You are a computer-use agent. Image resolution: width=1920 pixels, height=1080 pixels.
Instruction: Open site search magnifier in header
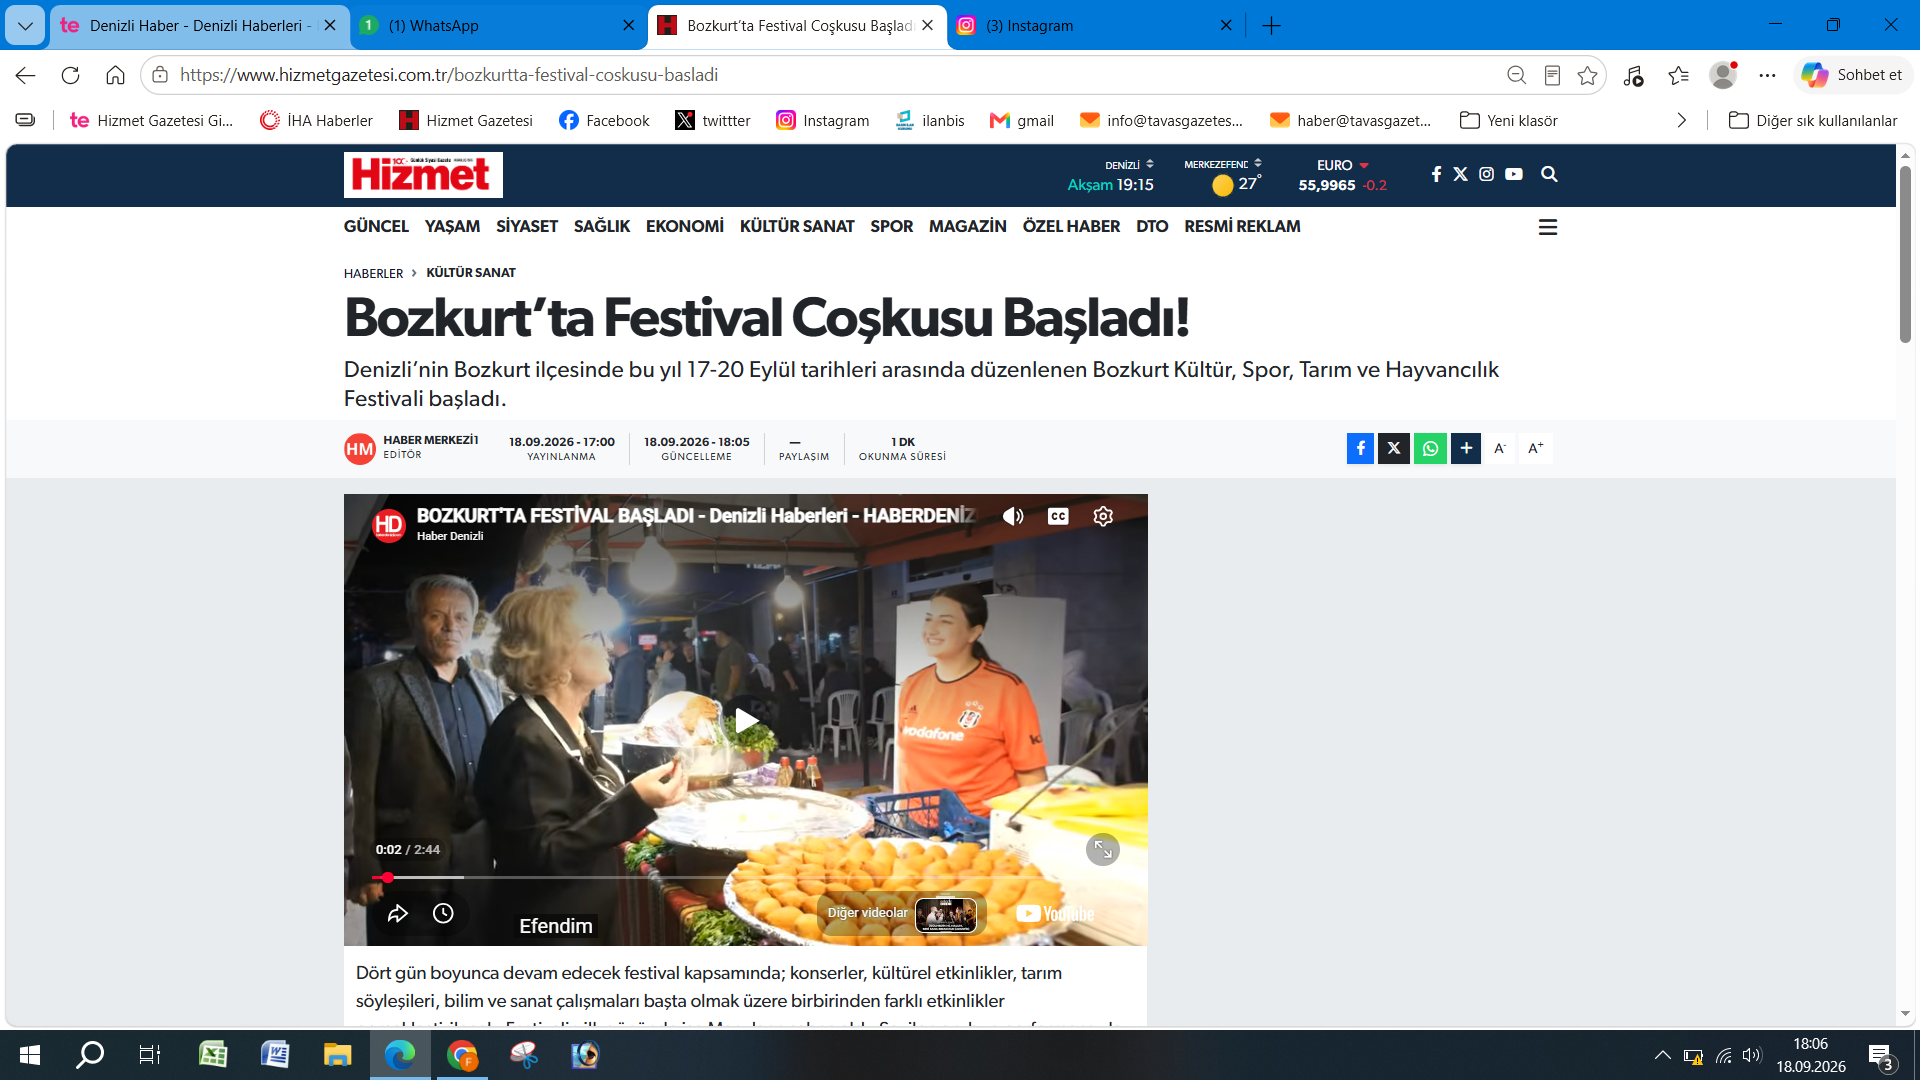pyautogui.click(x=1549, y=174)
